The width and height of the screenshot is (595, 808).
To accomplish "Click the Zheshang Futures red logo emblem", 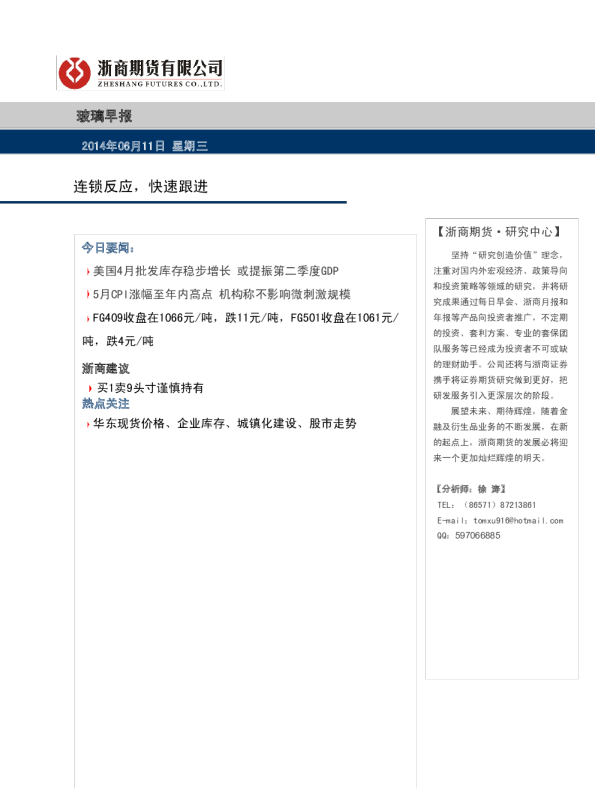I will pyautogui.click(x=75, y=73).
